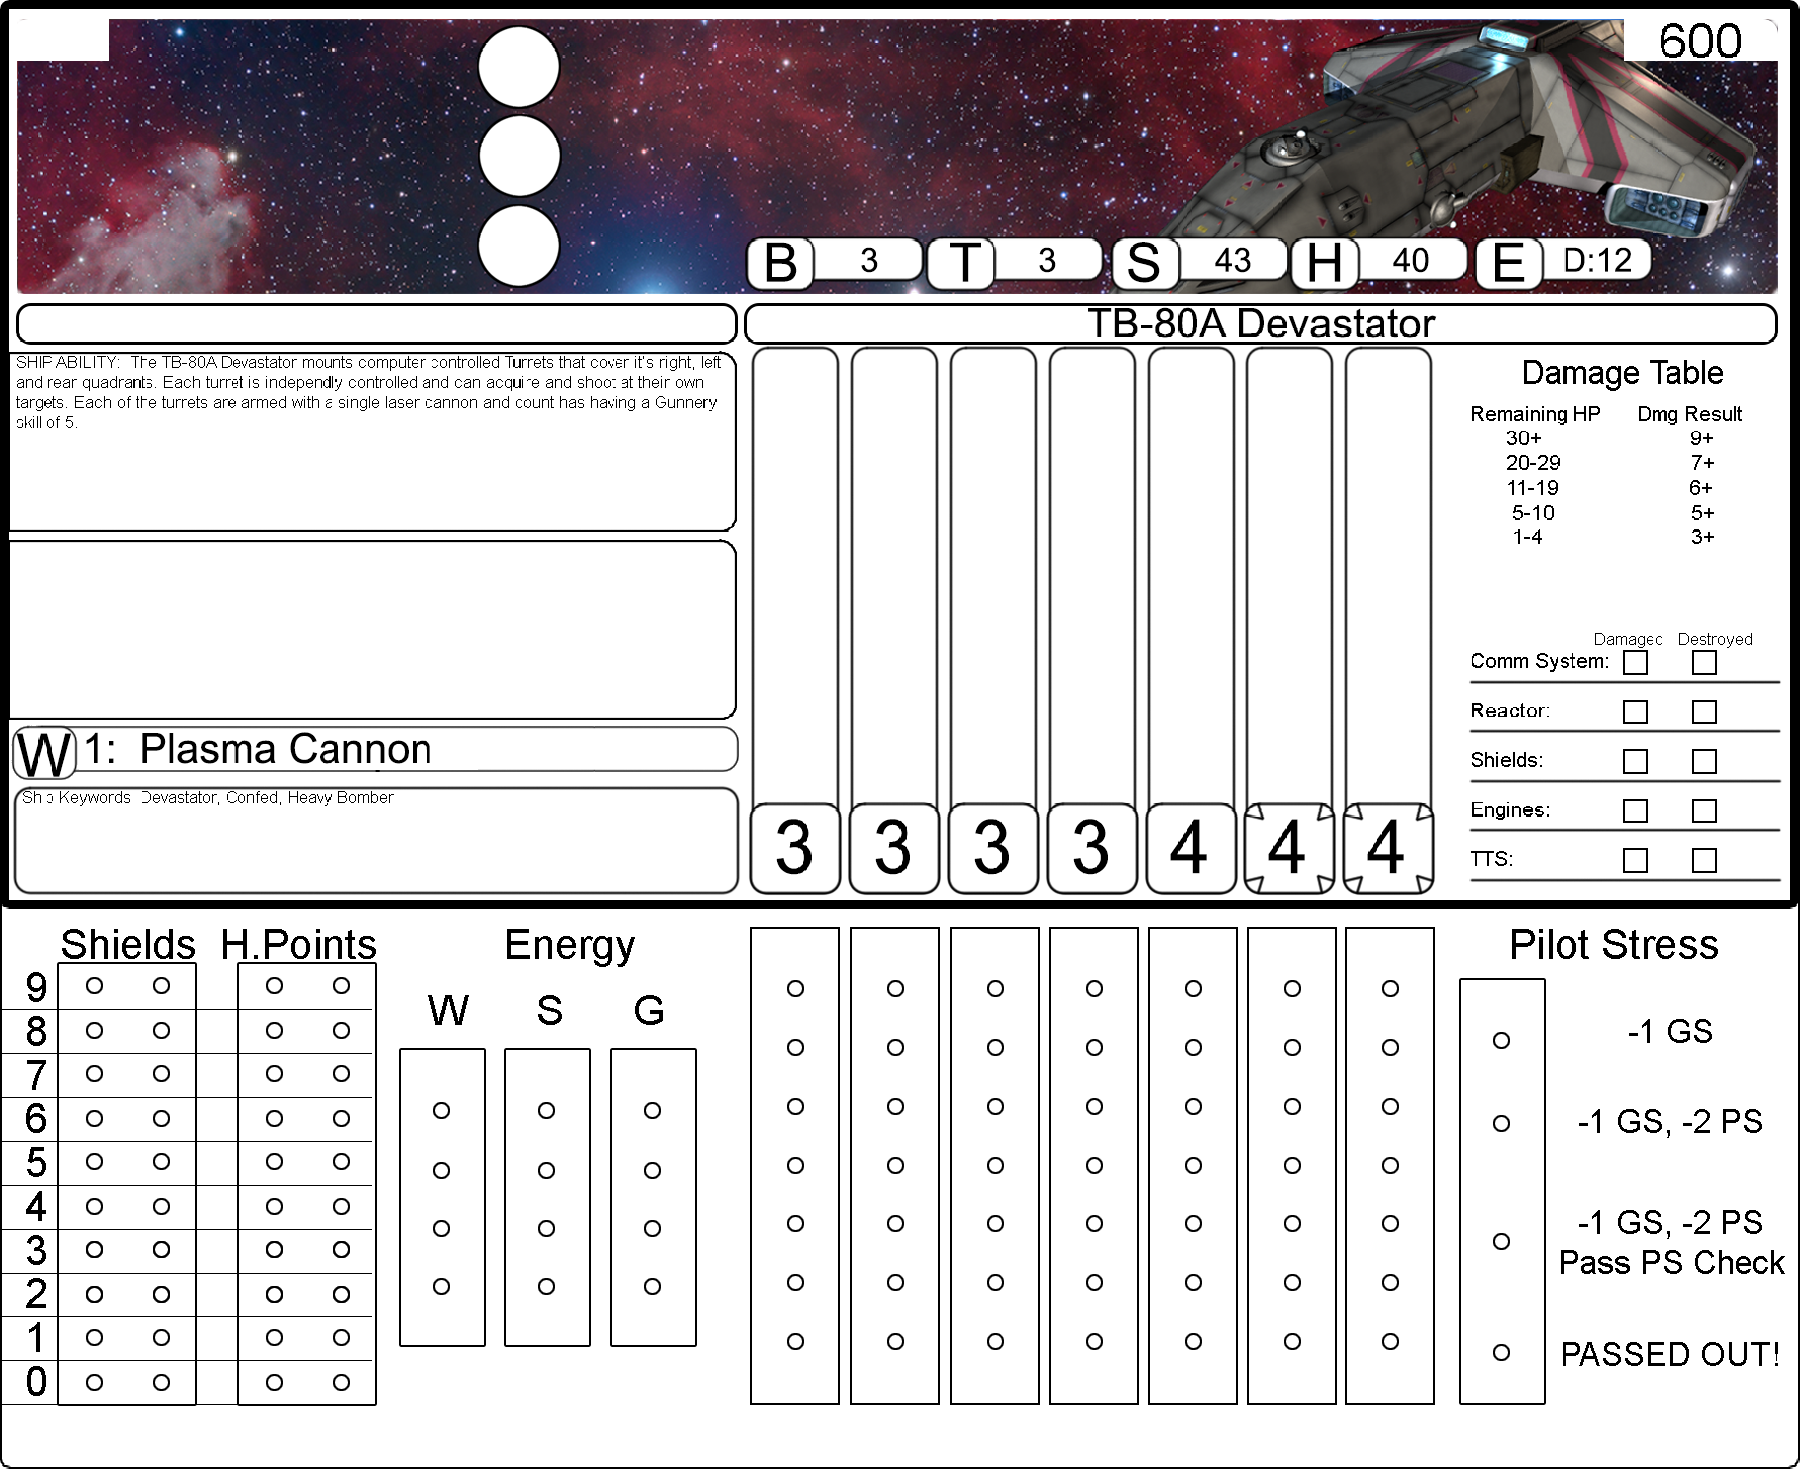Click the B stat badge icon
This screenshot has height=1469, width=1800.
781,264
